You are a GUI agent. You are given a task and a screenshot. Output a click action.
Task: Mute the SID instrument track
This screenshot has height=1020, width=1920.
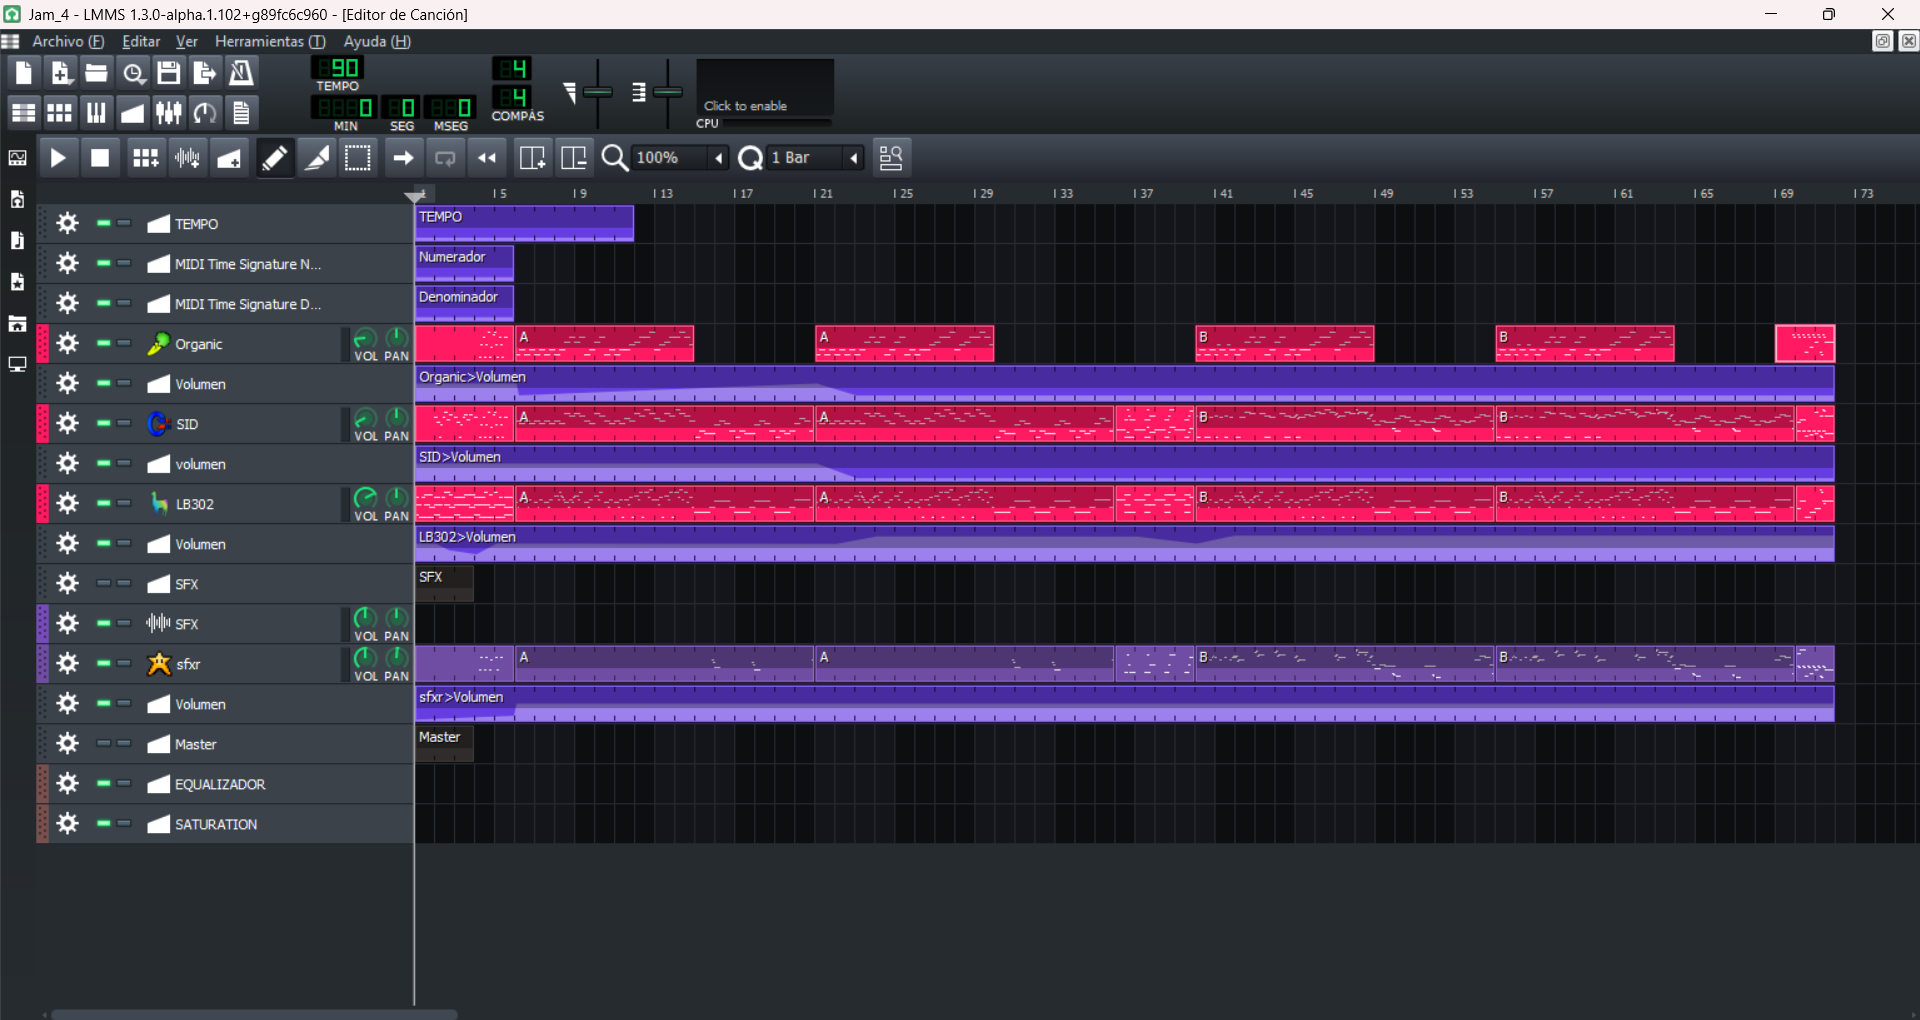coord(103,423)
